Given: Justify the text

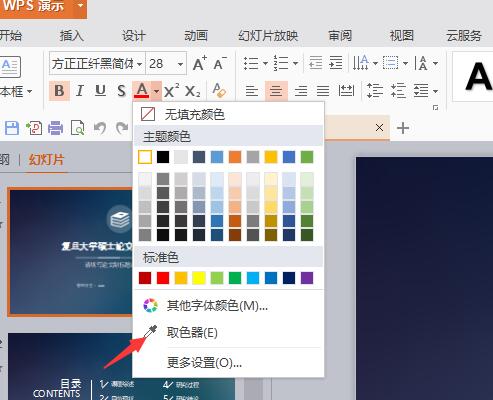Looking at the screenshot, I should pyautogui.click(x=323, y=91).
